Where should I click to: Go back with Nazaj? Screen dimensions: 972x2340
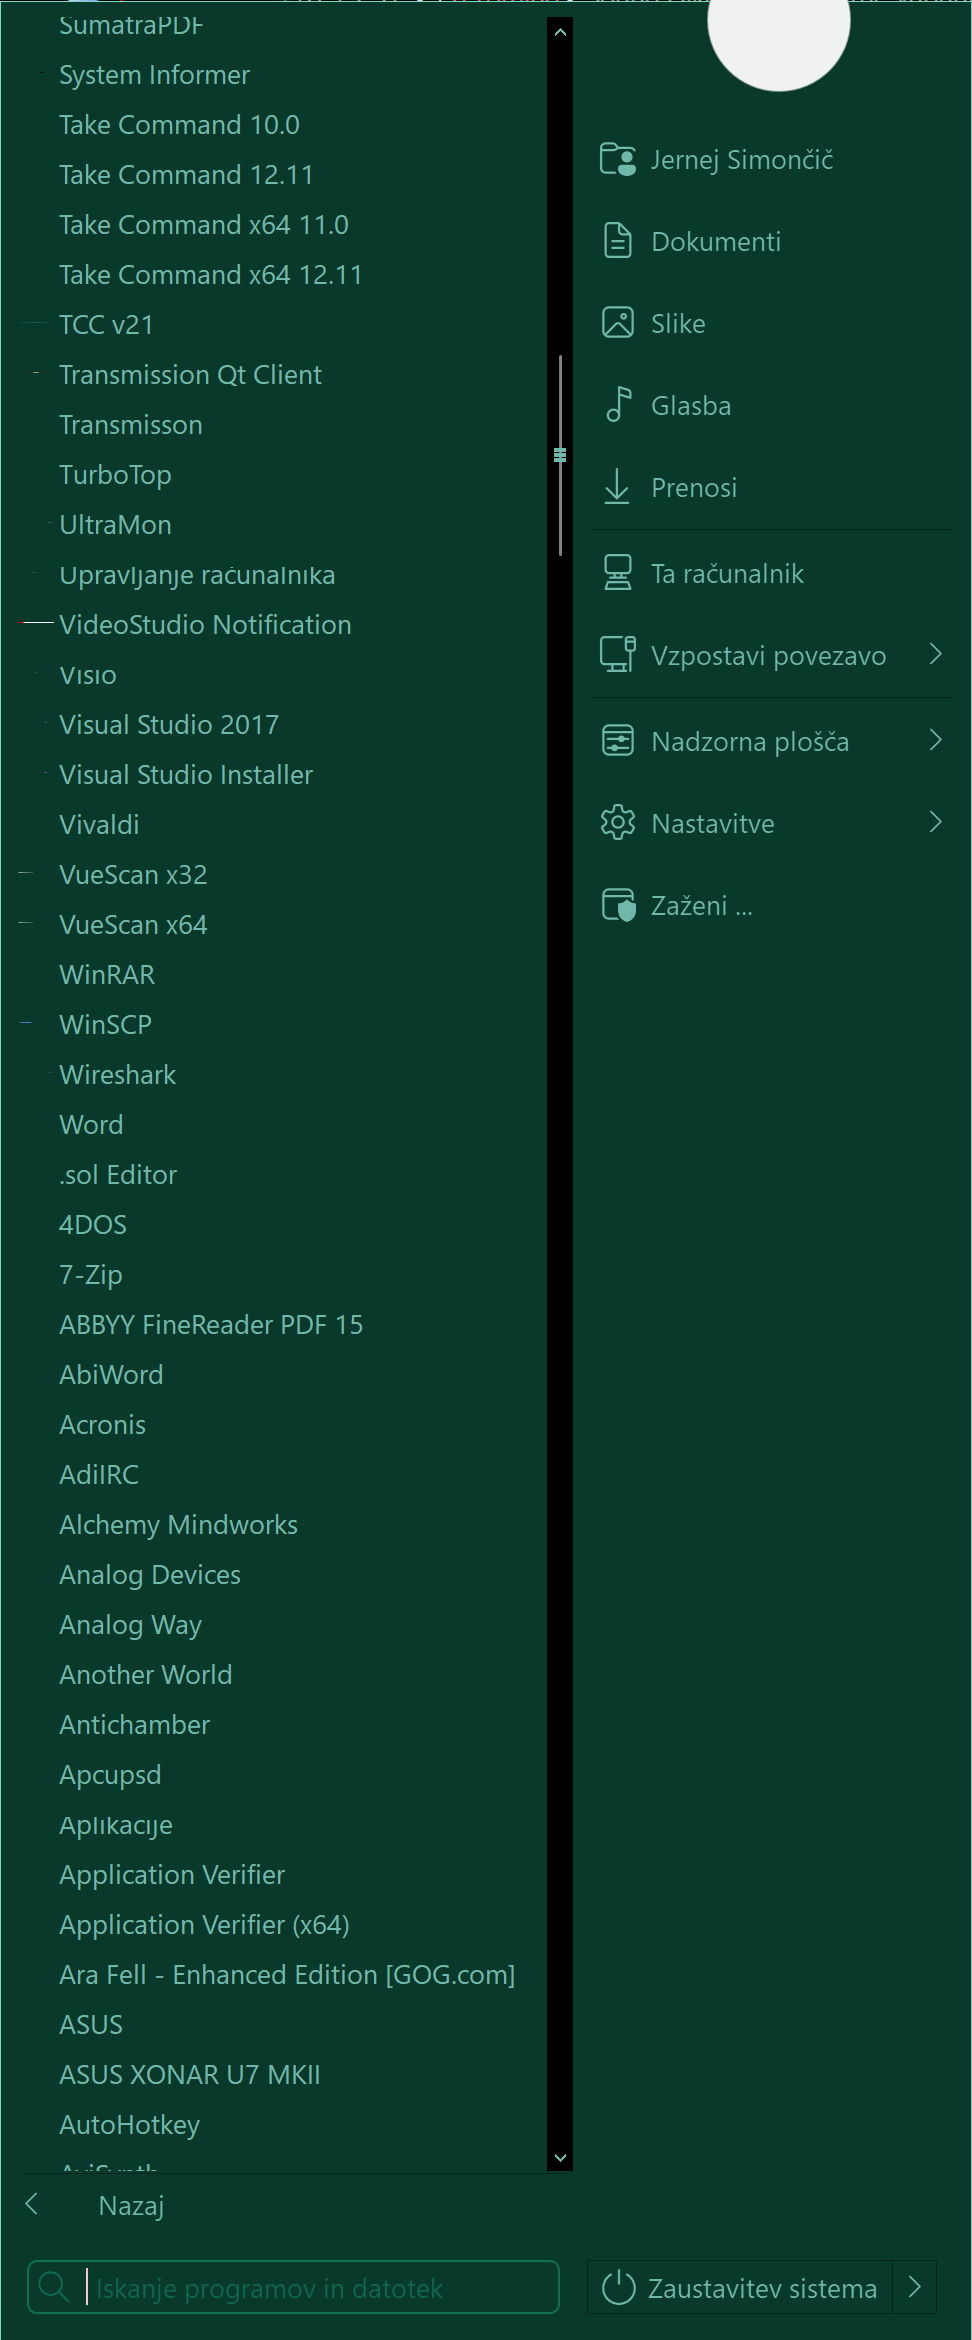(x=131, y=2205)
